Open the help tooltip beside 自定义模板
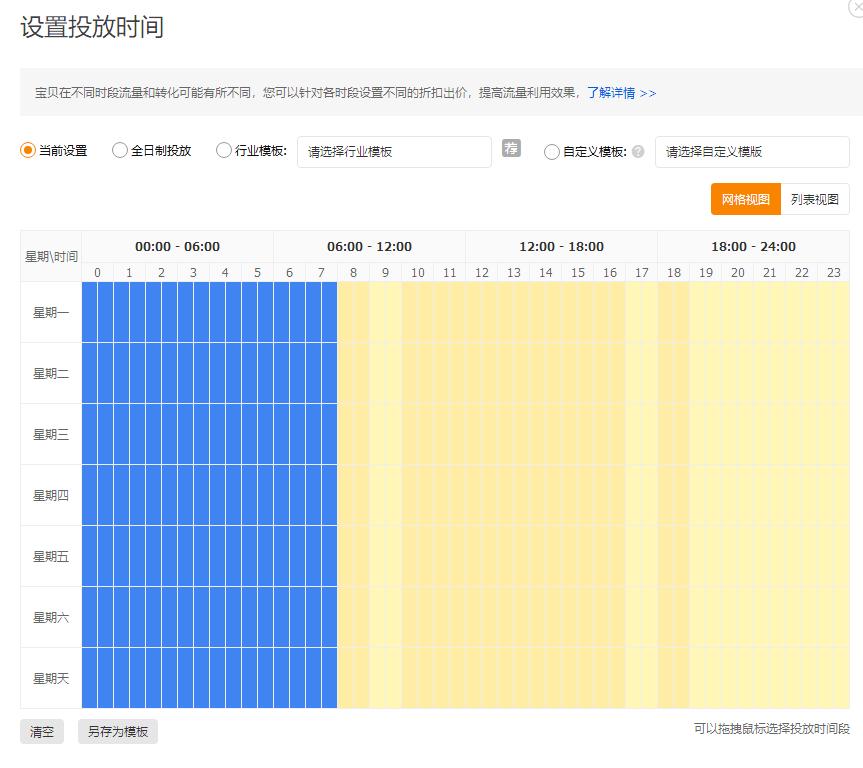Image resolution: width=863 pixels, height=768 pixels. click(x=637, y=152)
